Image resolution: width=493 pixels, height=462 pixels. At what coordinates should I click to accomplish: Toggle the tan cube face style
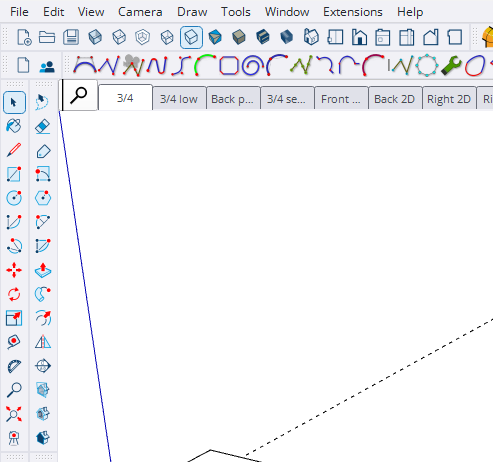point(239,37)
